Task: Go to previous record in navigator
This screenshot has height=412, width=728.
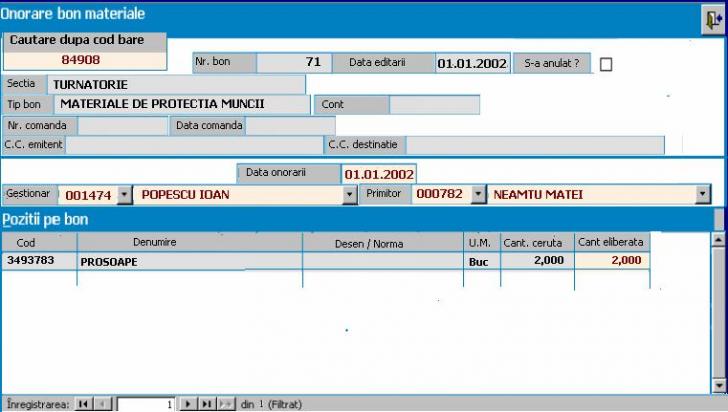Action: pyautogui.click(x=103, y=404)
